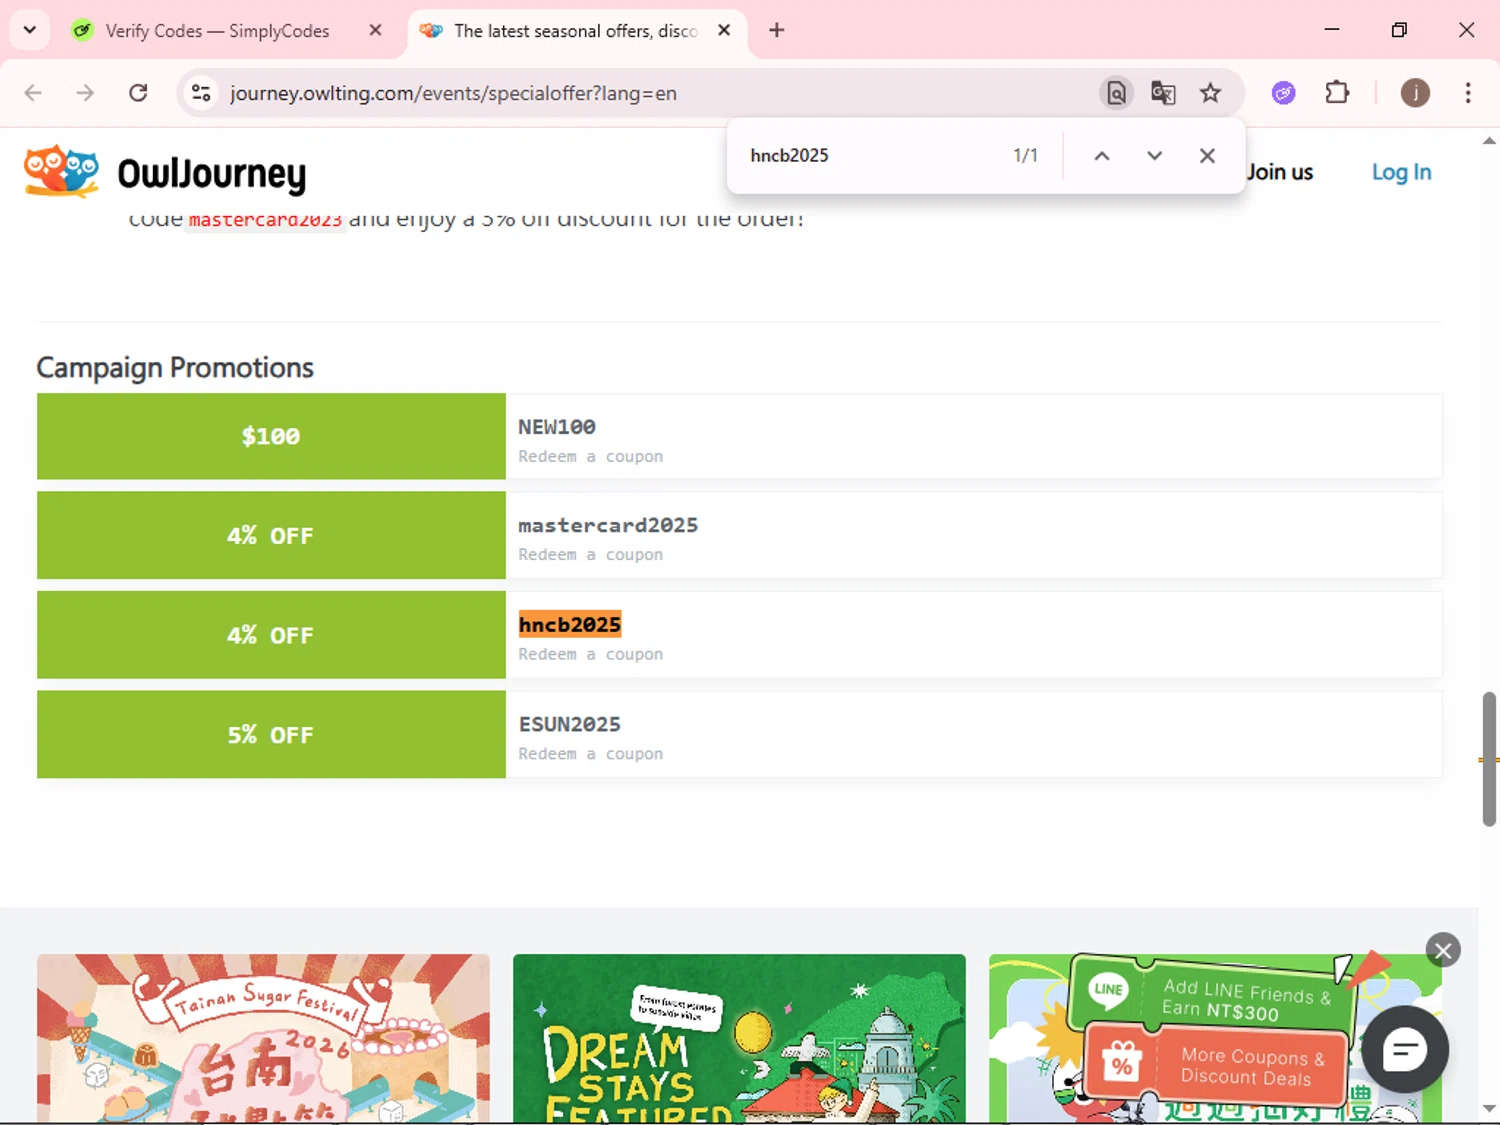Open the Extensions puzzle icon
This screenshot has height=1125, width=1500.
click(1337, 93)
